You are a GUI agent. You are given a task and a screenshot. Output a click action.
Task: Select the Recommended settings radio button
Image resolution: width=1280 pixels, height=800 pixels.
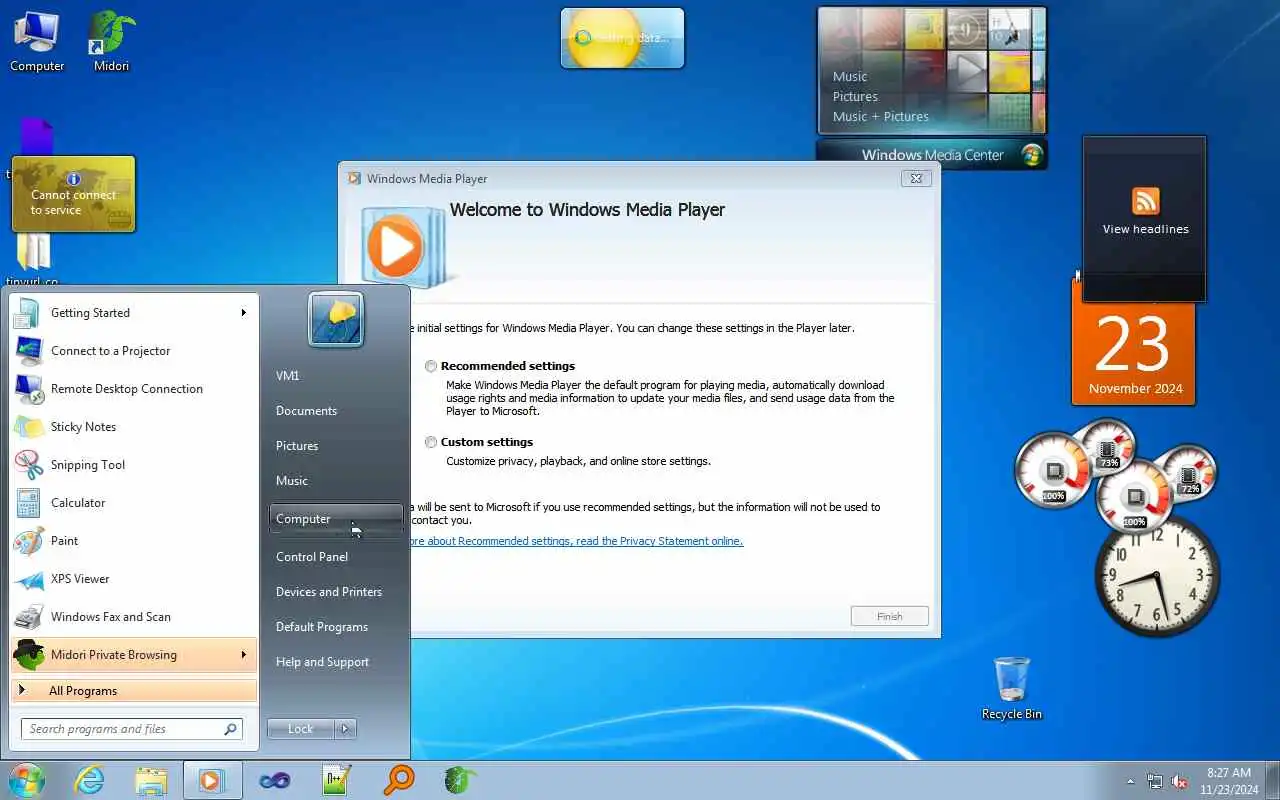click(x=431, y=366)
